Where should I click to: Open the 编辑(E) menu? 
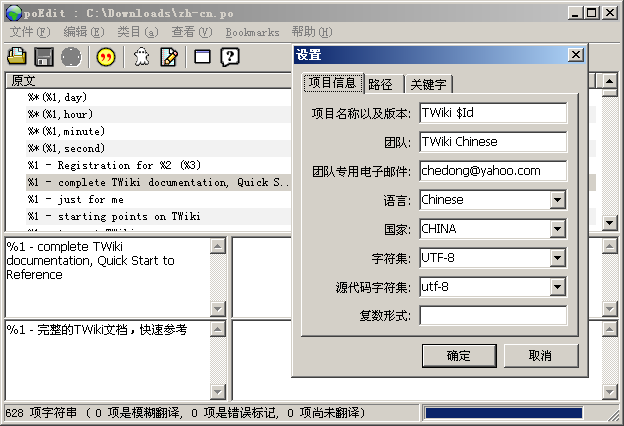point(84,32)
